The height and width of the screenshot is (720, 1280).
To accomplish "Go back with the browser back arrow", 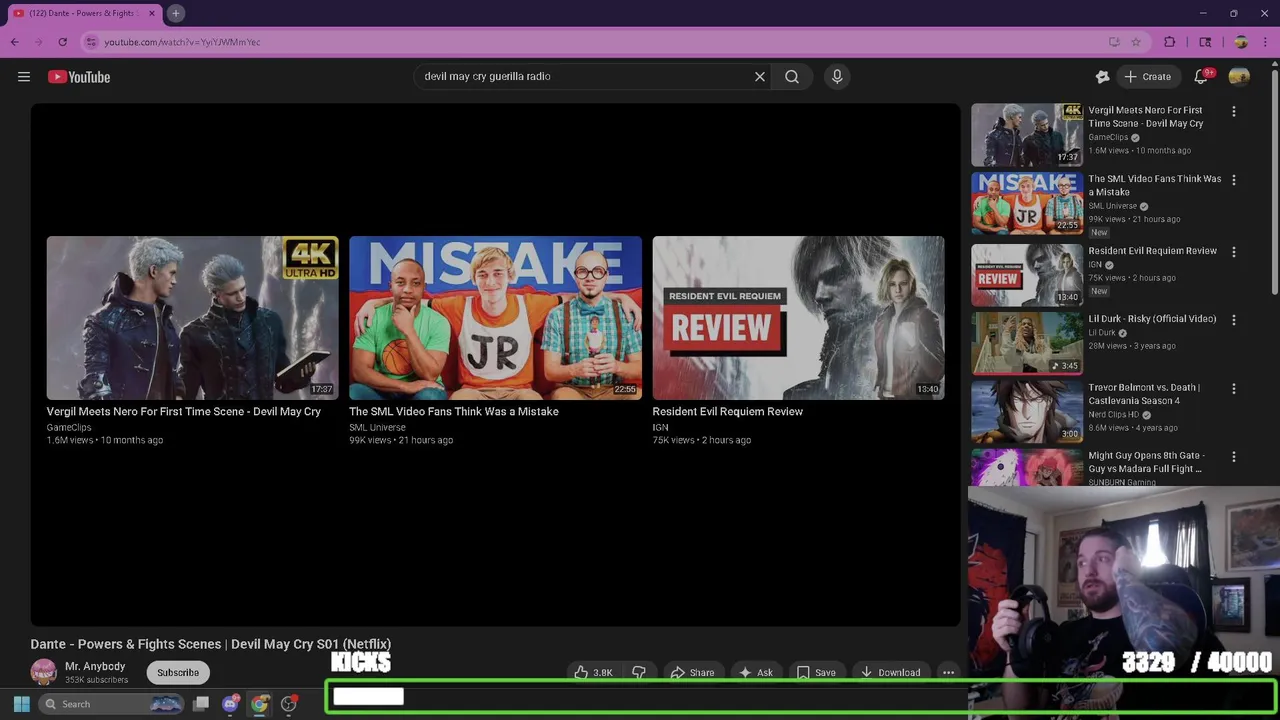I will [14, 42].
